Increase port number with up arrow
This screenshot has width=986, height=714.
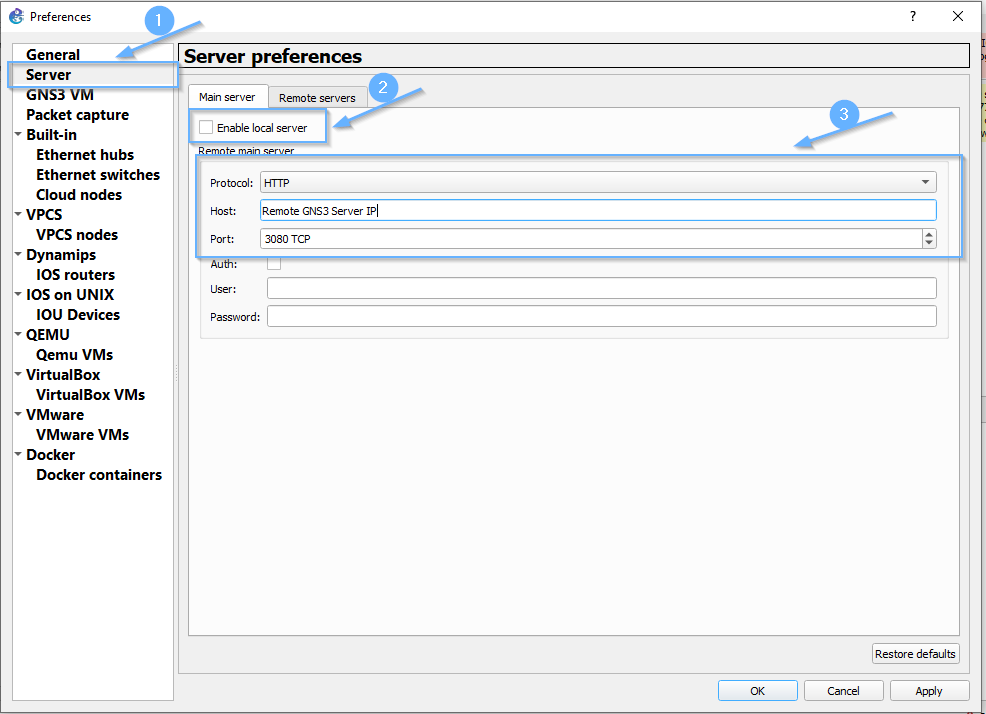coord(929,234)
